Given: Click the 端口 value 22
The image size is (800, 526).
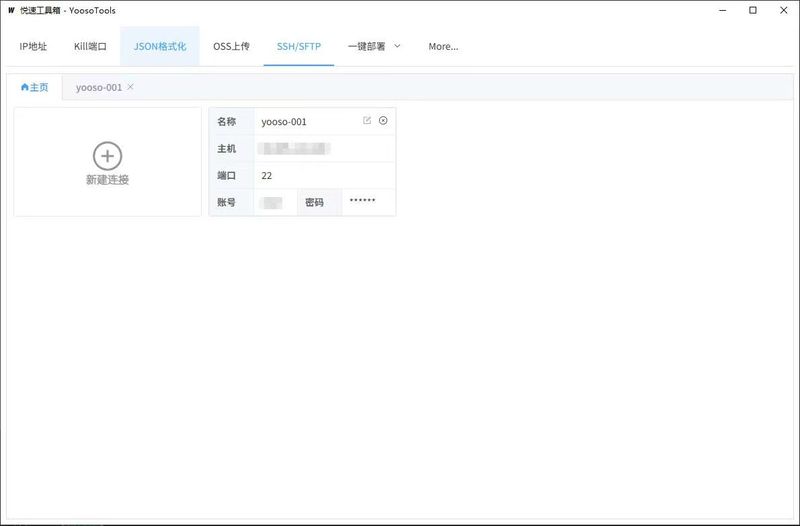Looking at the screenshot, I should [x=267, y=175].
